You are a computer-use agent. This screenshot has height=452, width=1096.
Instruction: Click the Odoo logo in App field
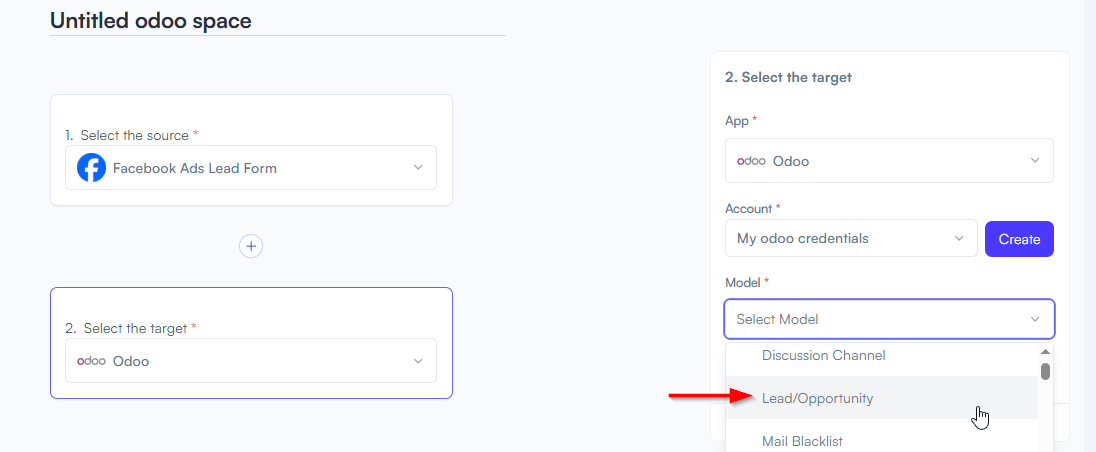pos(751,161)
